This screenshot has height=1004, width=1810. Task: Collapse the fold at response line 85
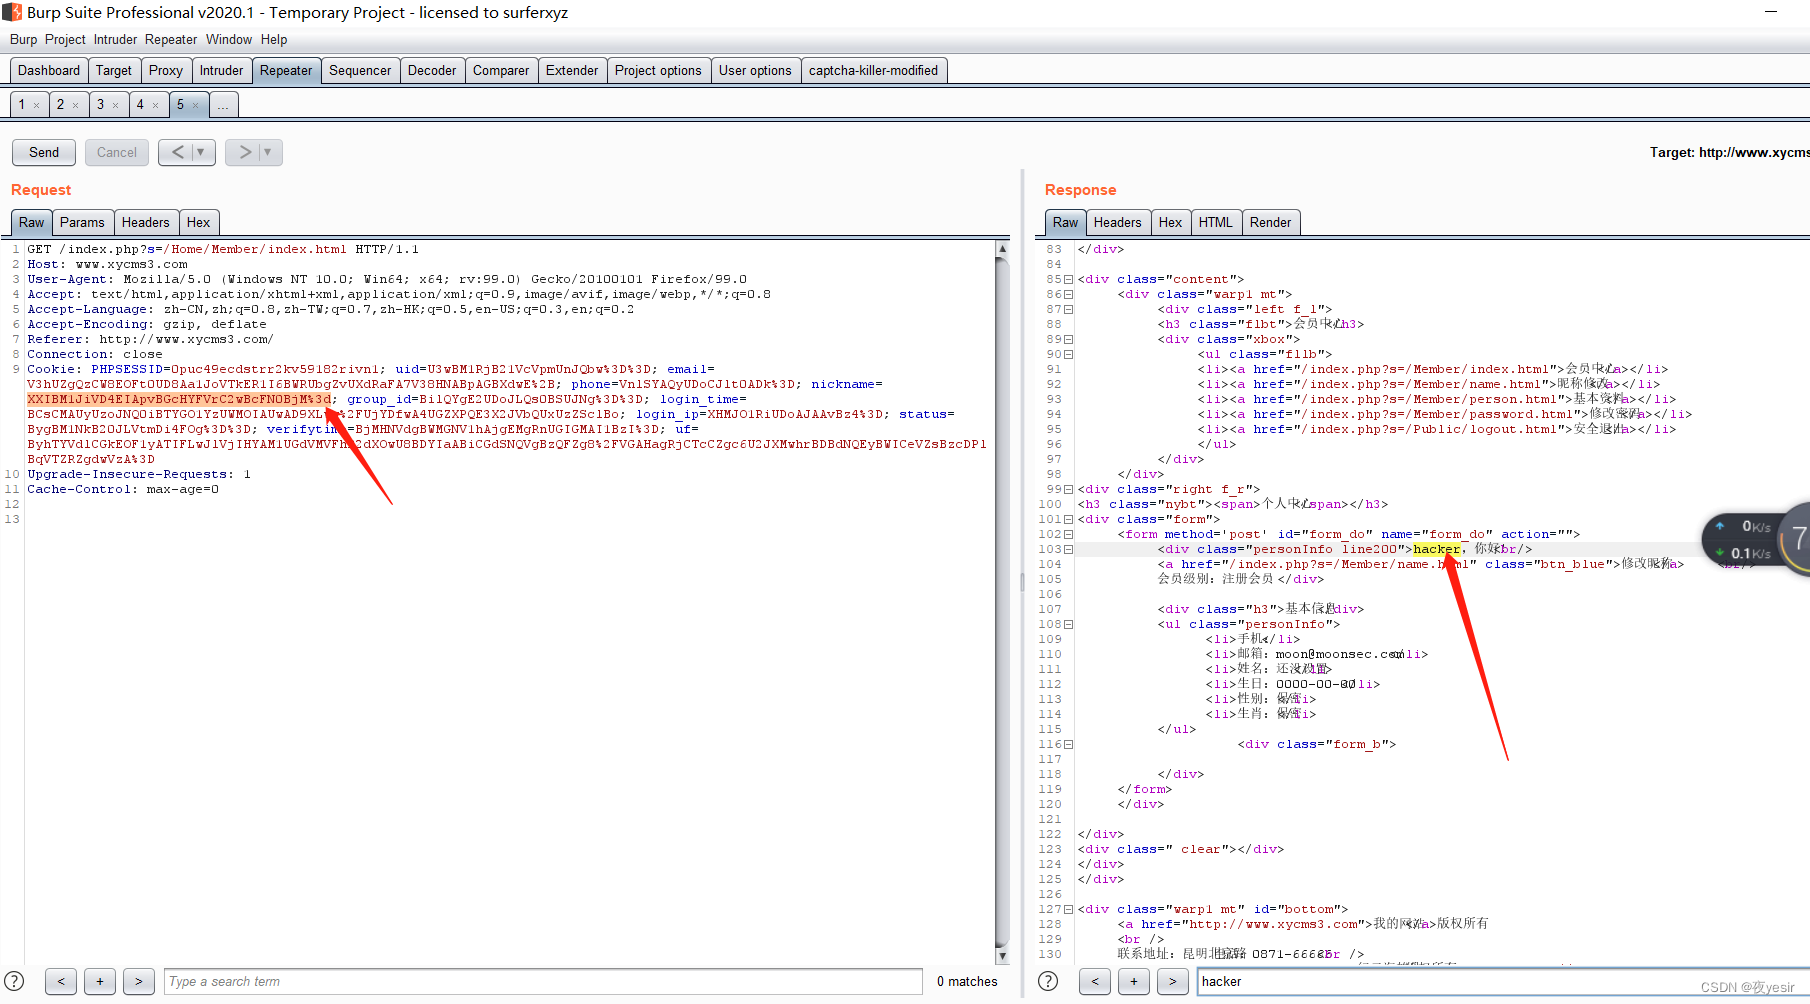(x=1069, y=280)
